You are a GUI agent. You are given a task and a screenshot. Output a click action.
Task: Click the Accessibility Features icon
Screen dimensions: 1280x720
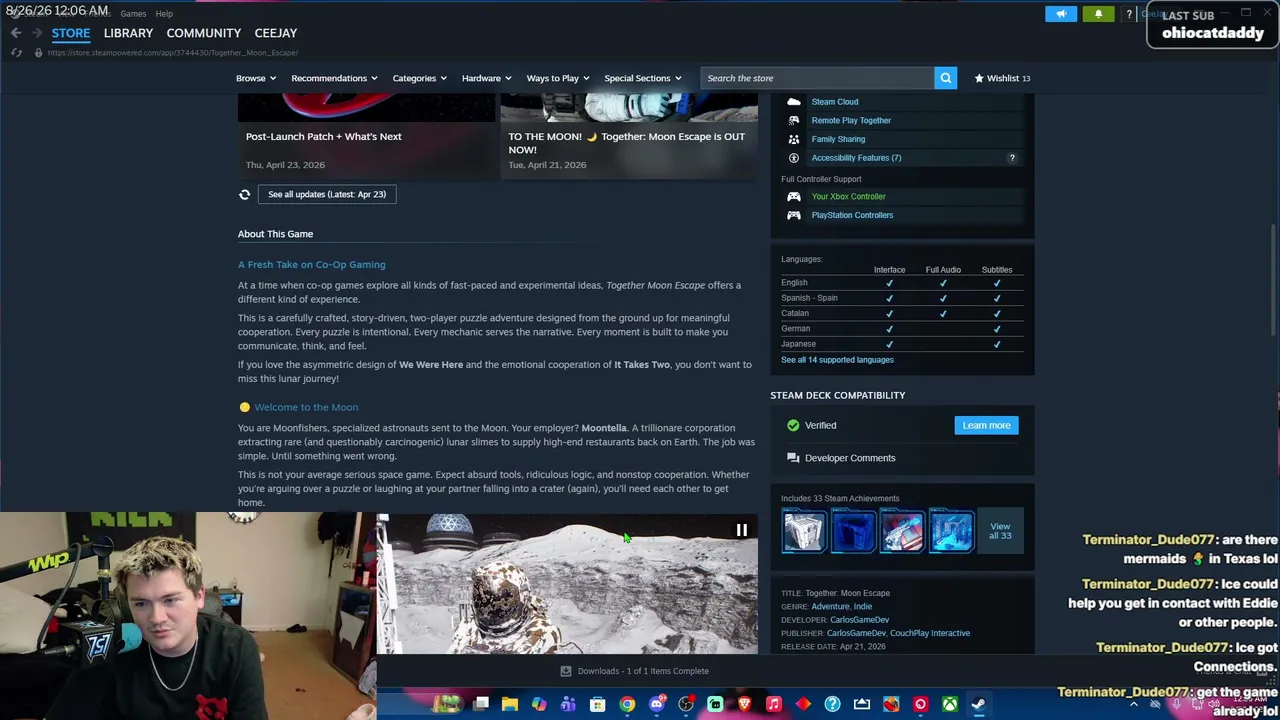coord(794,158)
